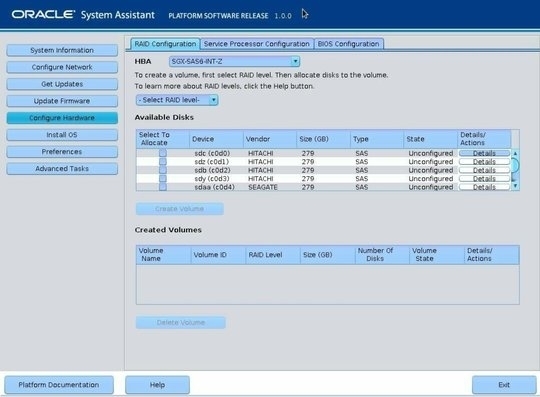Click the Vendor column header

(270, 139)
